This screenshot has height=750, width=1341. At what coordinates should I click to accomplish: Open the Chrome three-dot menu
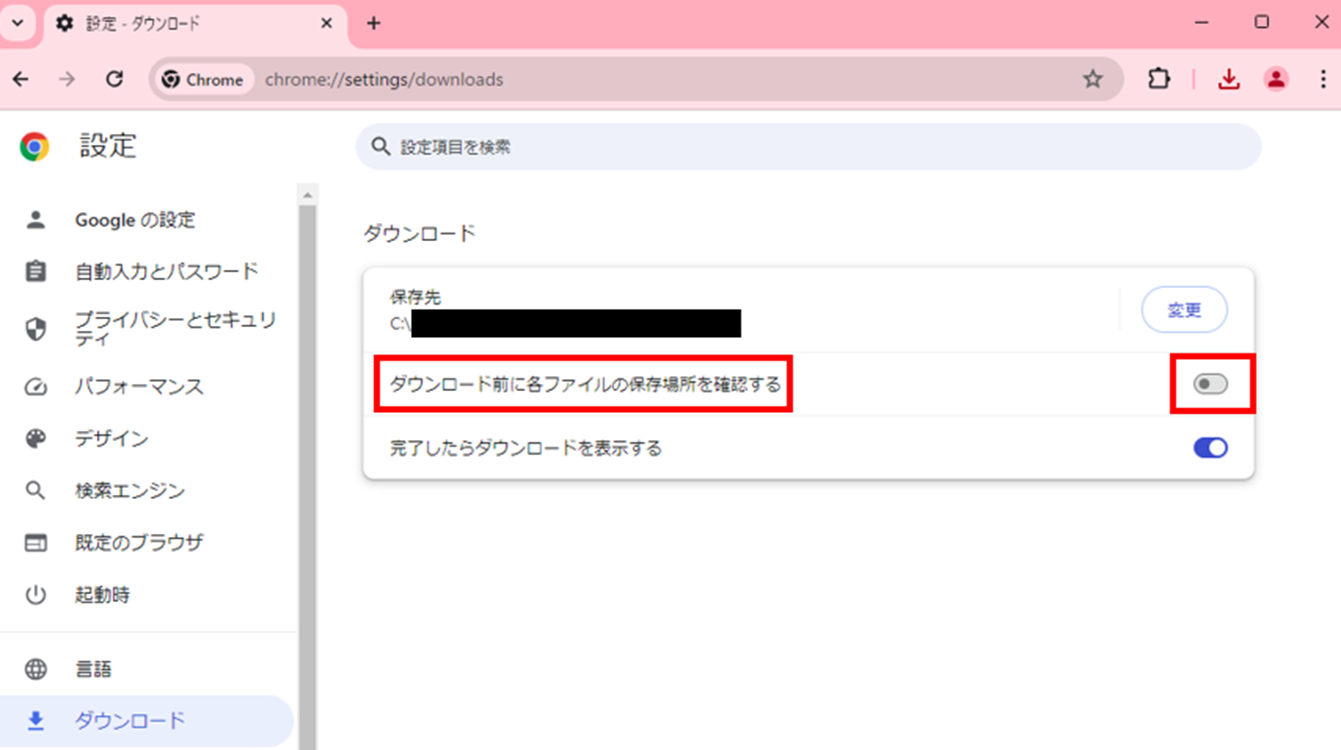[x=1322, y=79]
